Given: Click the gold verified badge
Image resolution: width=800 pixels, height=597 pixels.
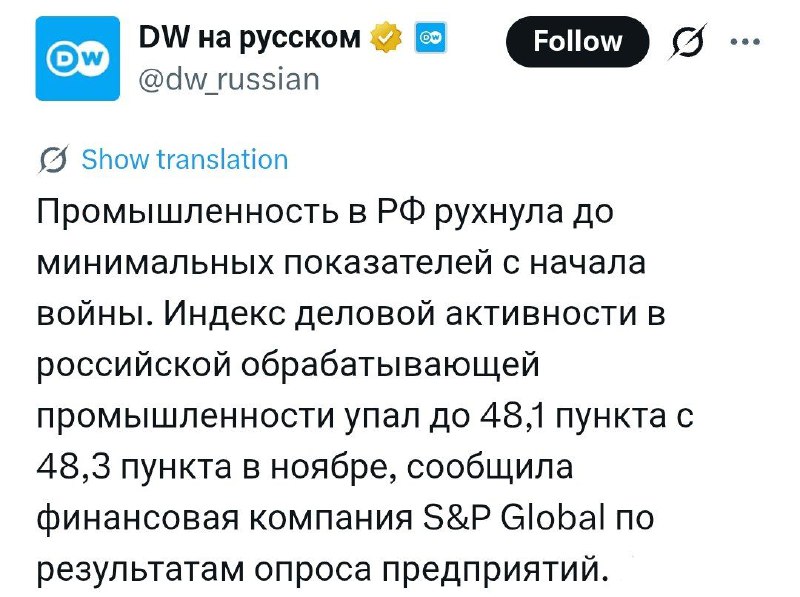Looking at the screenshot, I should click(384, 39).
